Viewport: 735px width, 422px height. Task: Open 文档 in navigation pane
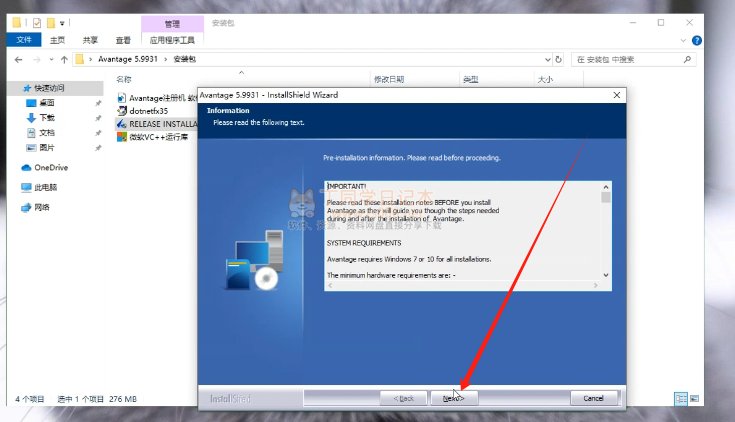(x=46, y=133)
